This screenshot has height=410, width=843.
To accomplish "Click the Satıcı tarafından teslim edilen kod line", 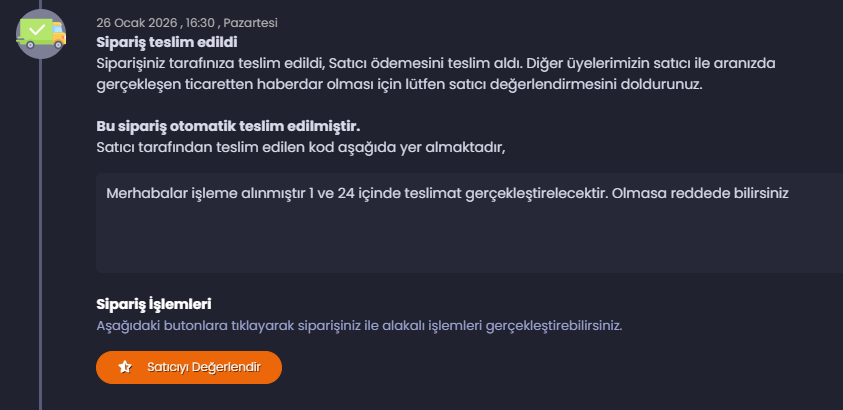I will [301, 147].
